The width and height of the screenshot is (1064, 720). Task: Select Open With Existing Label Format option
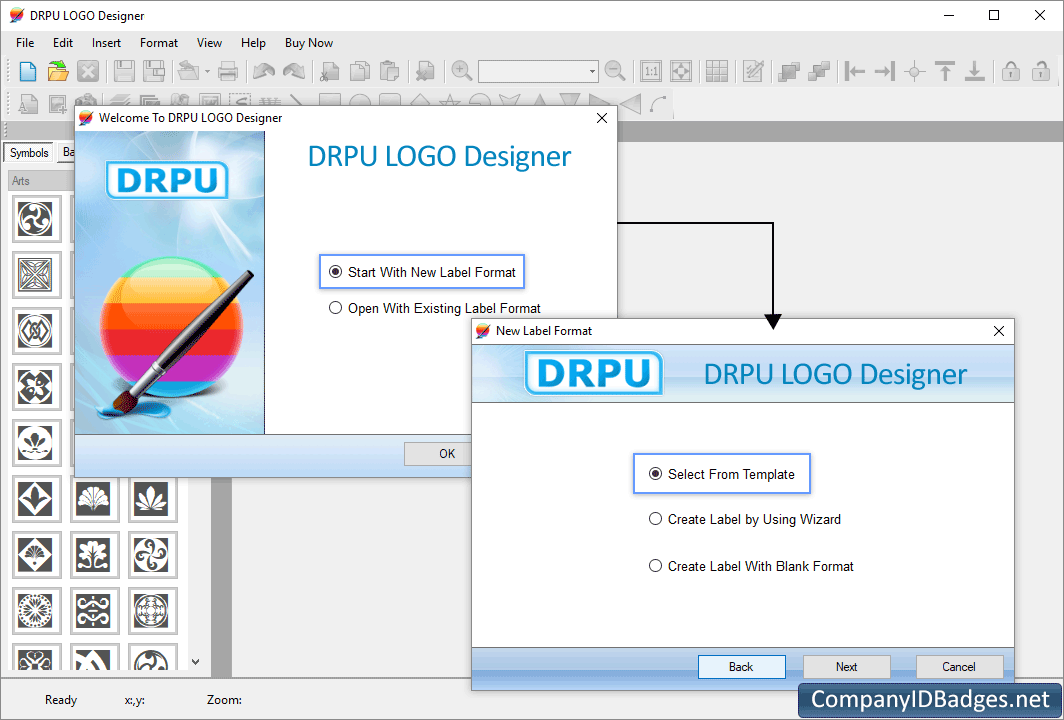[434, 308]
